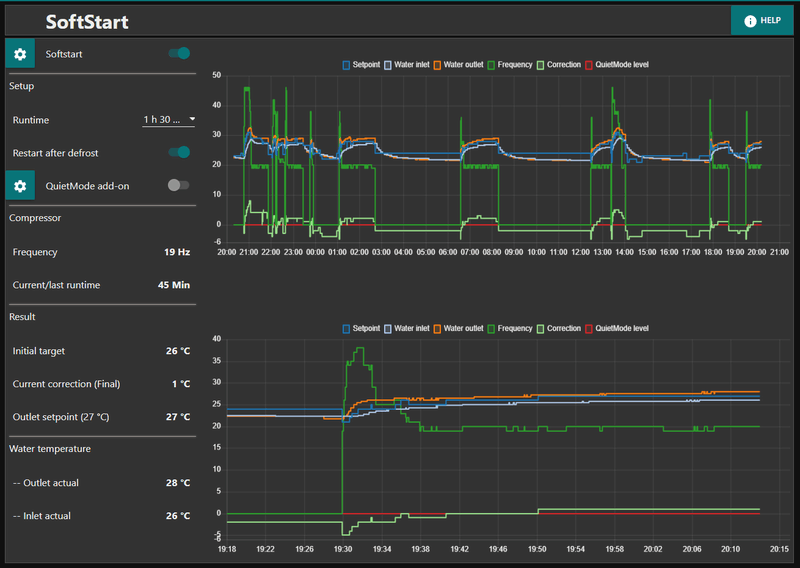Toggle Setpoint series in lower chart legend
Viewport: 800px width, 568px height.
pyautogui.click(x=361, y=329)
